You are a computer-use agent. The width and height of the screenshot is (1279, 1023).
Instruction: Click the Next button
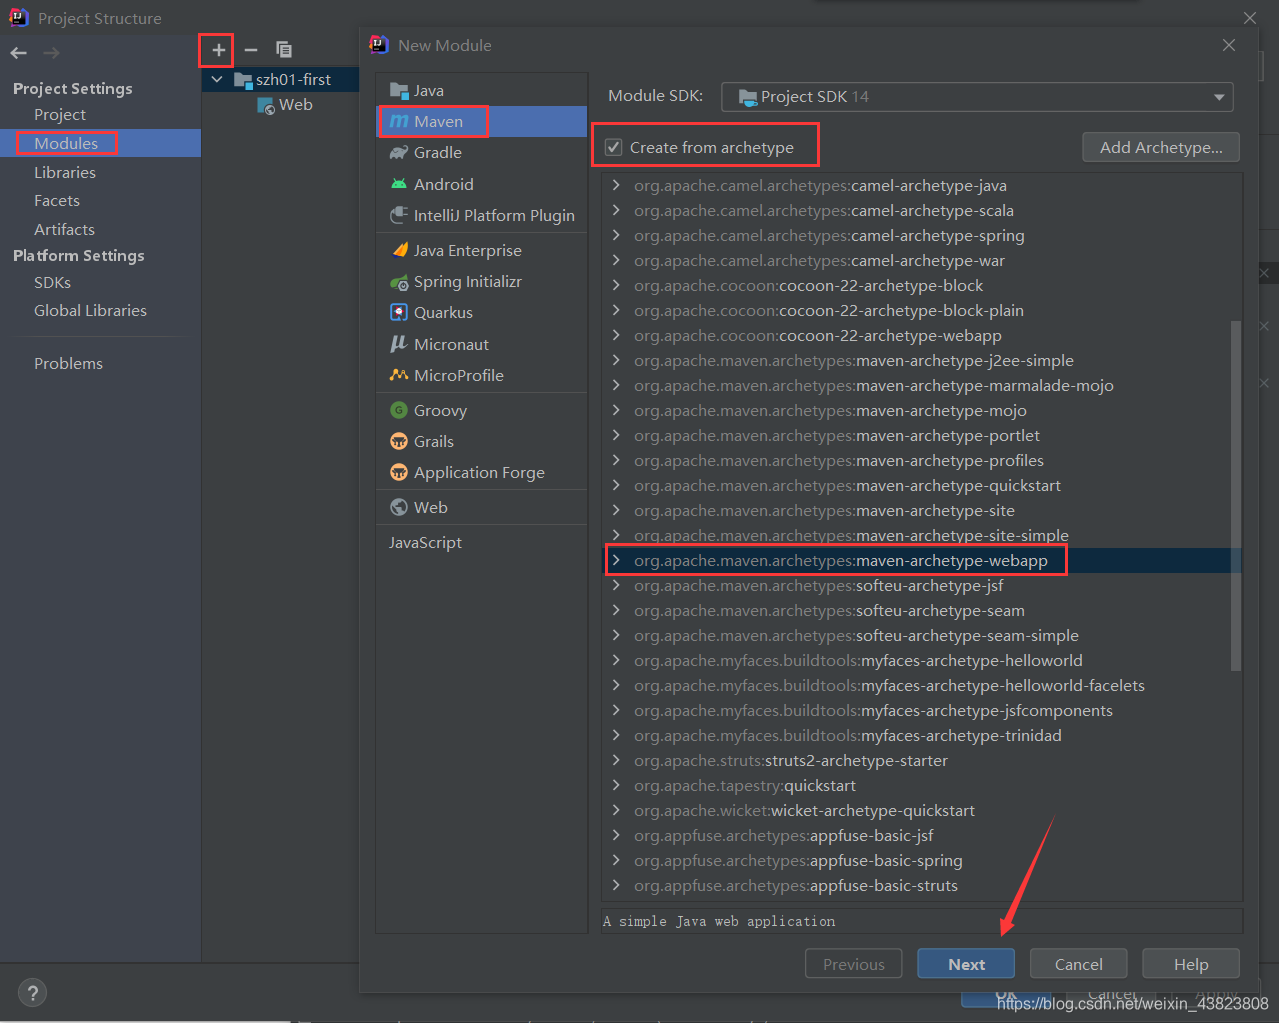(966, 964)
